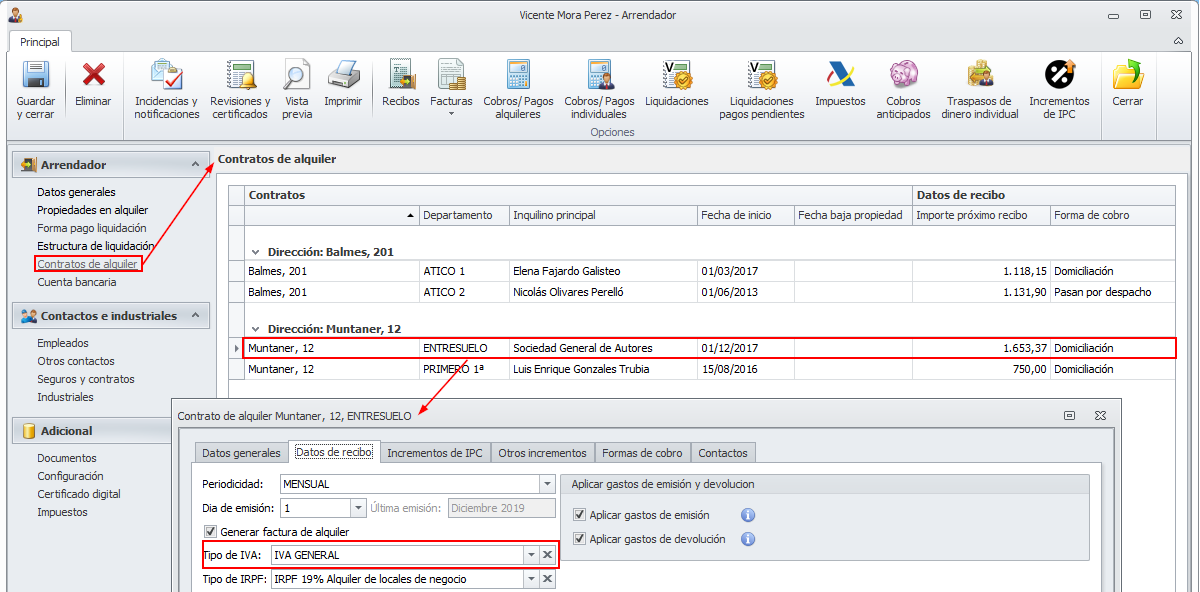Open the Periodicidad dropdown

(x=547, y=484)
